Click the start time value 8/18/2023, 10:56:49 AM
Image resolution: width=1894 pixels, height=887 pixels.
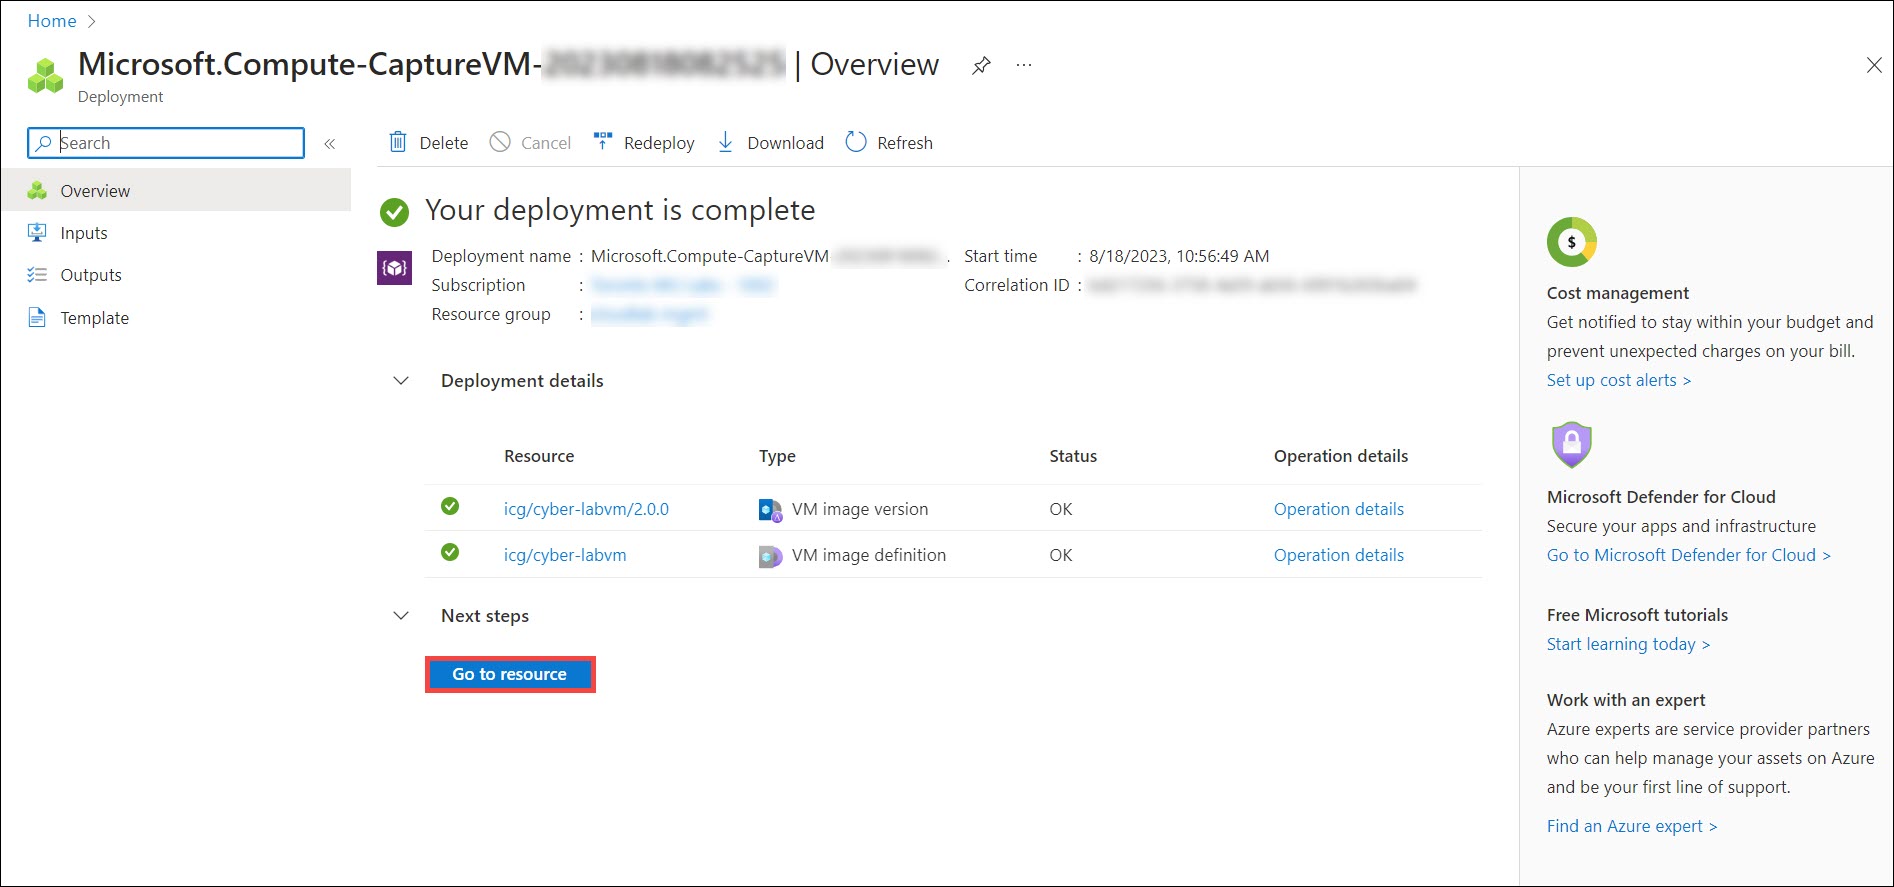(x=1179, y=256)
